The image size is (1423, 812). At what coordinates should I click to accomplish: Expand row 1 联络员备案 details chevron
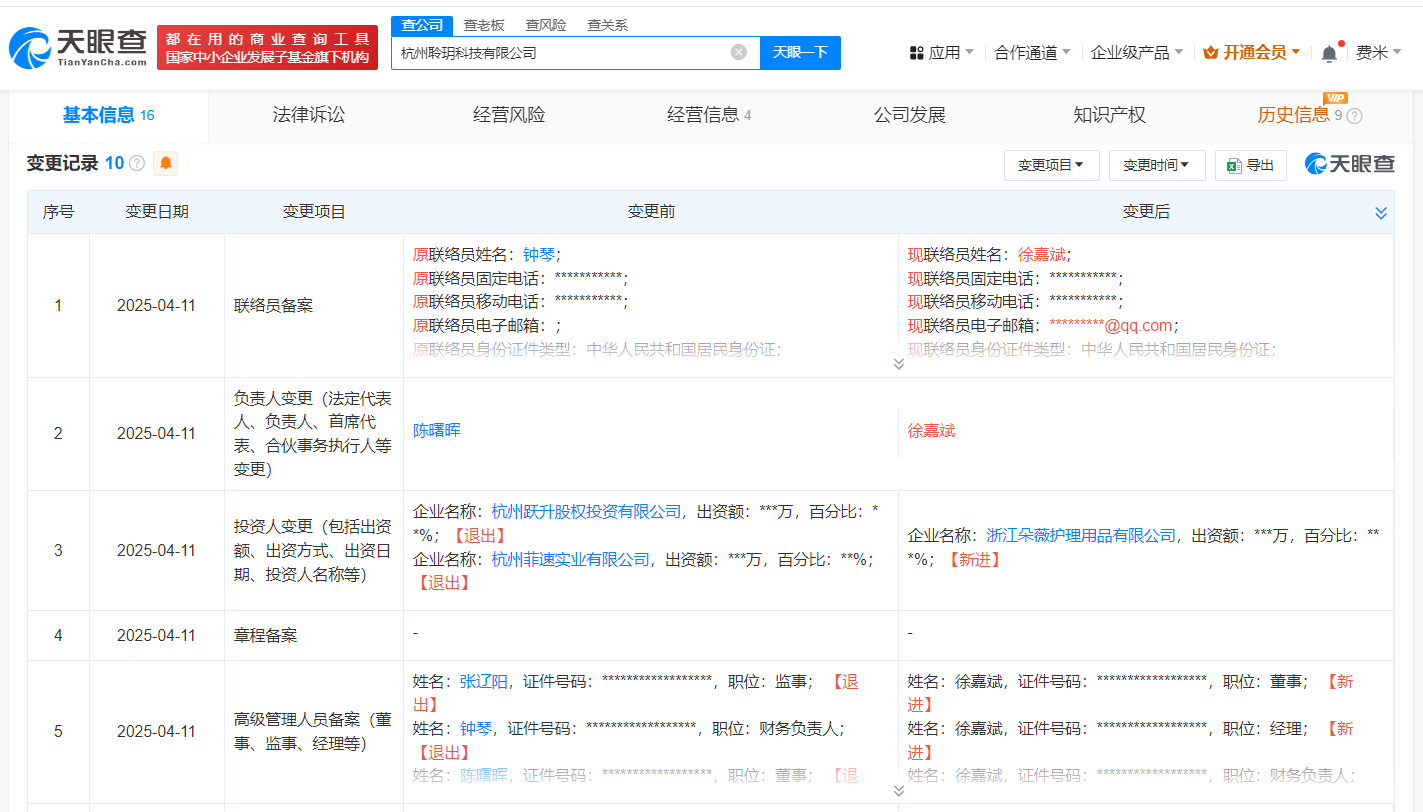(898, 364)
